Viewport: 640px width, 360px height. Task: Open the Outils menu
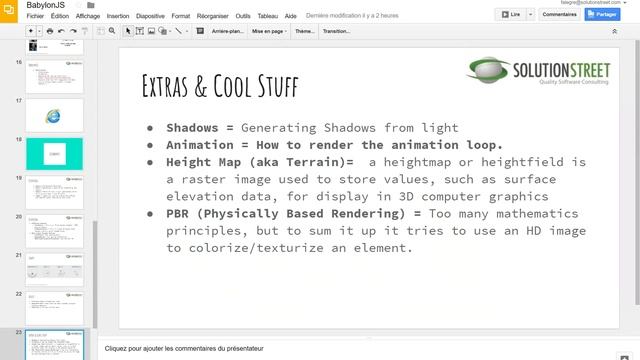click(243, 16)
